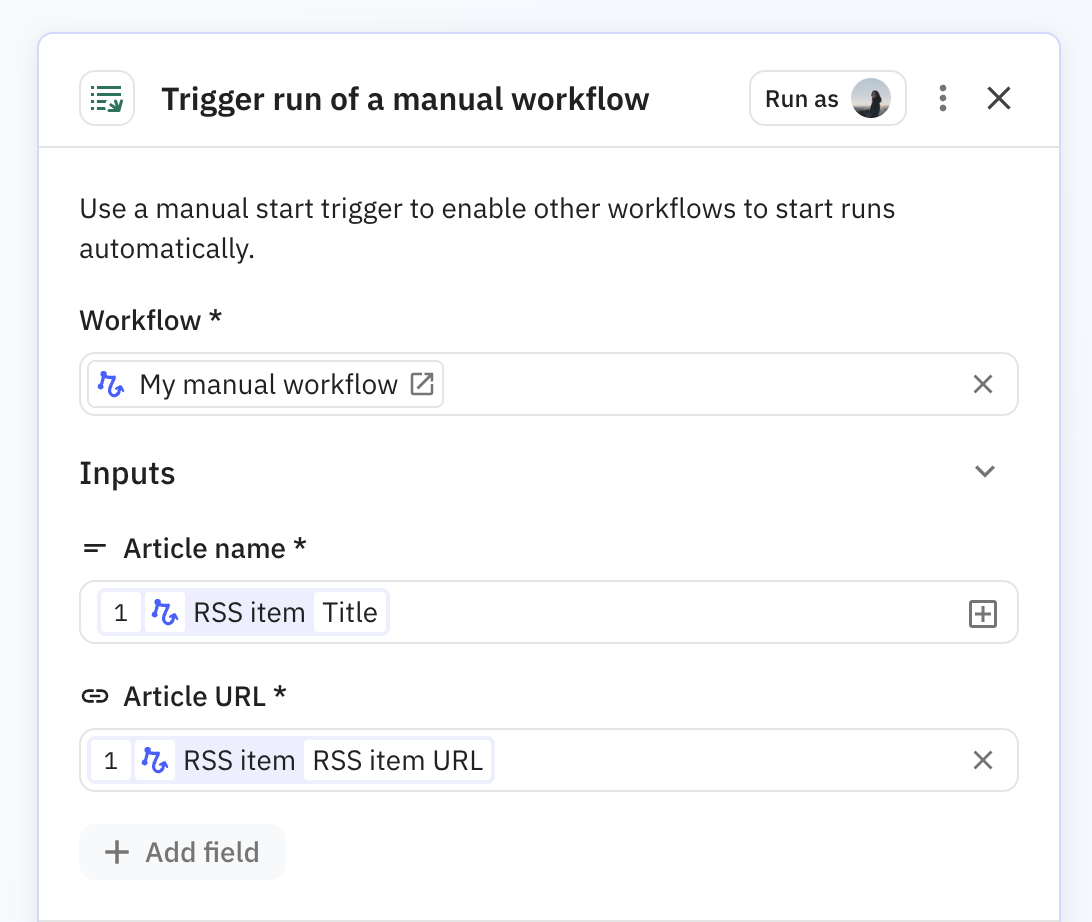Clear the Article URL field value
This screenshot has width=1092, height=922.
tap(983, 761)
